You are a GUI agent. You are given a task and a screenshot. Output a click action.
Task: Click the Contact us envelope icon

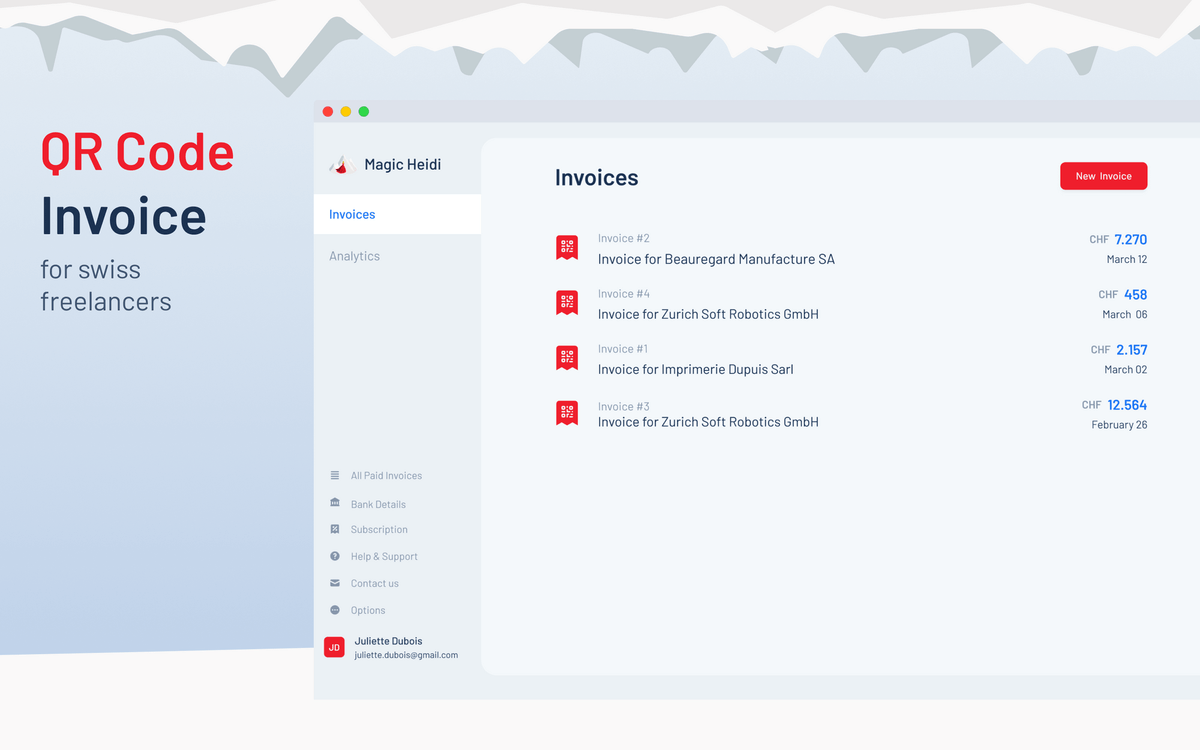[x=334, y=583]
